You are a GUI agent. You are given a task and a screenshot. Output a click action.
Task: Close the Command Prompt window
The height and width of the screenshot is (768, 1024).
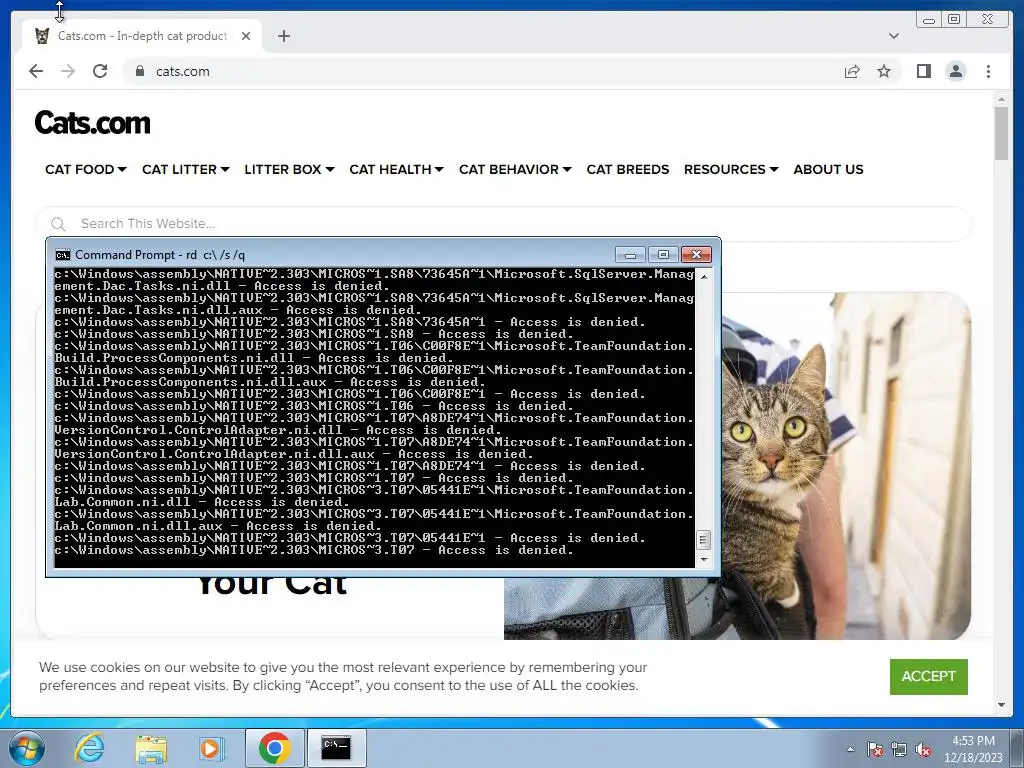pyautogui.click(x=696, y=255)
